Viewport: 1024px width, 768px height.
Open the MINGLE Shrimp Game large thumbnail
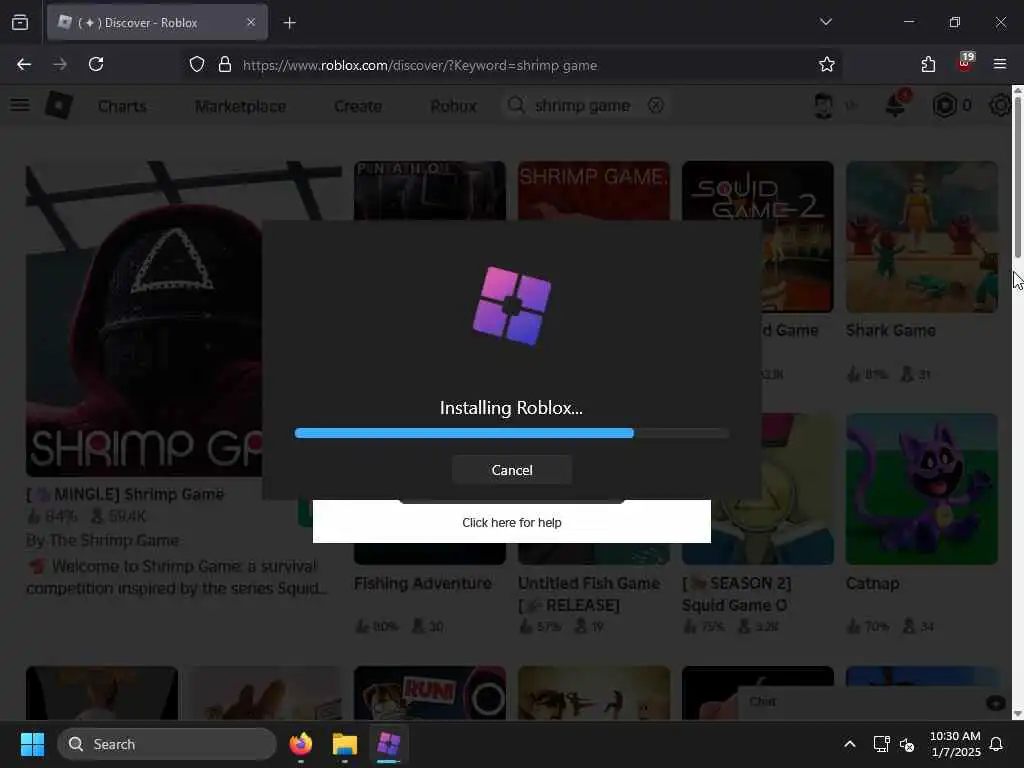pyautogui.click(x=144, y=319)
